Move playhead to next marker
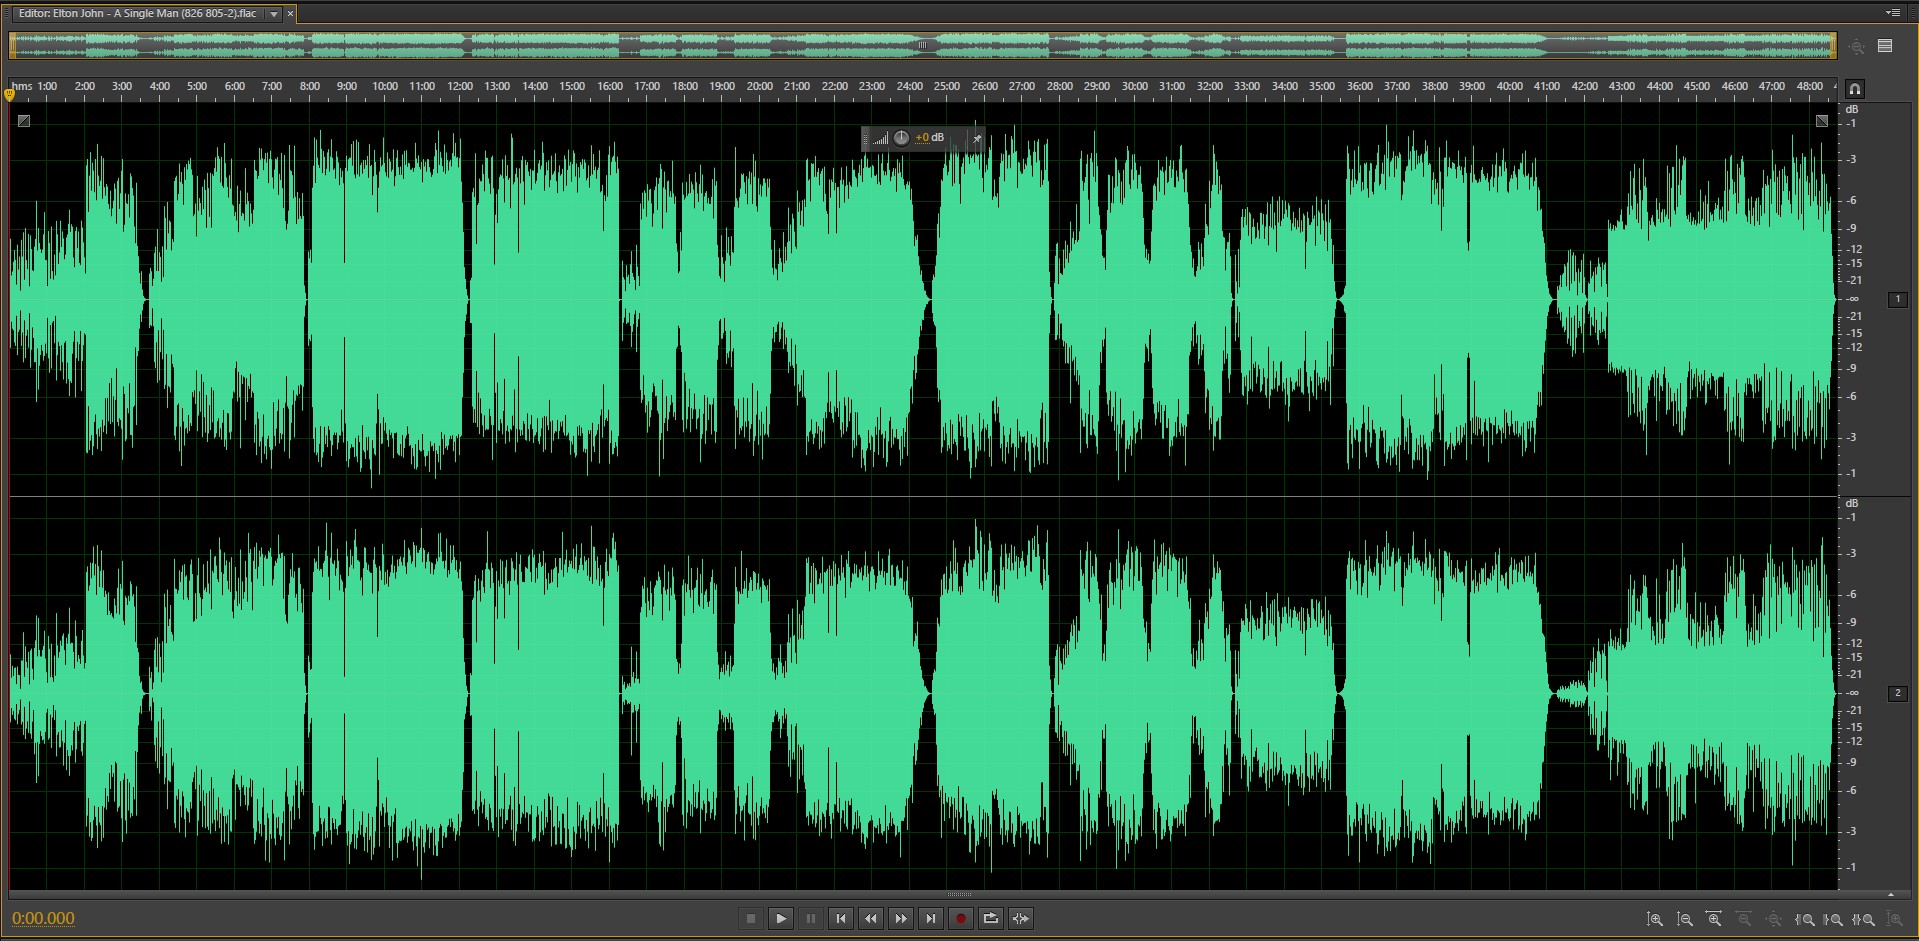Image resolution: width=1919 pixels, height=941 pixels. (x=930, y=918)
